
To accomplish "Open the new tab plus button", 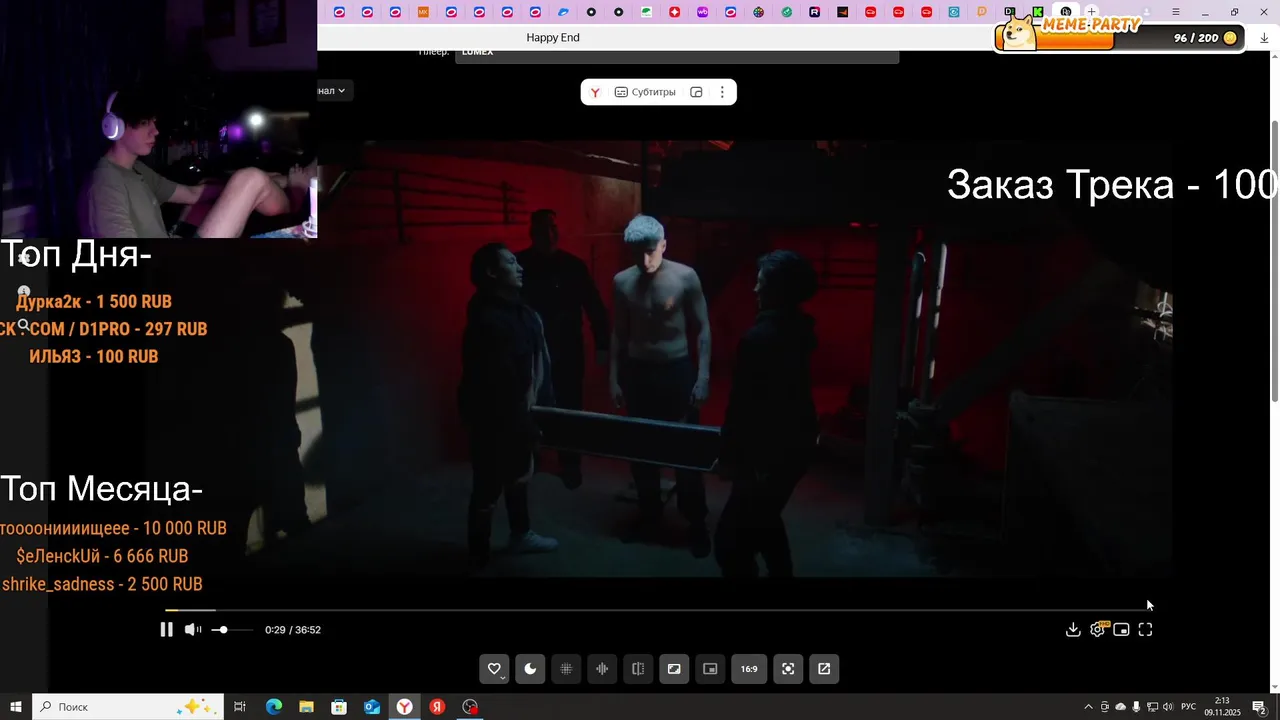I will click(x=1092, y=12).
